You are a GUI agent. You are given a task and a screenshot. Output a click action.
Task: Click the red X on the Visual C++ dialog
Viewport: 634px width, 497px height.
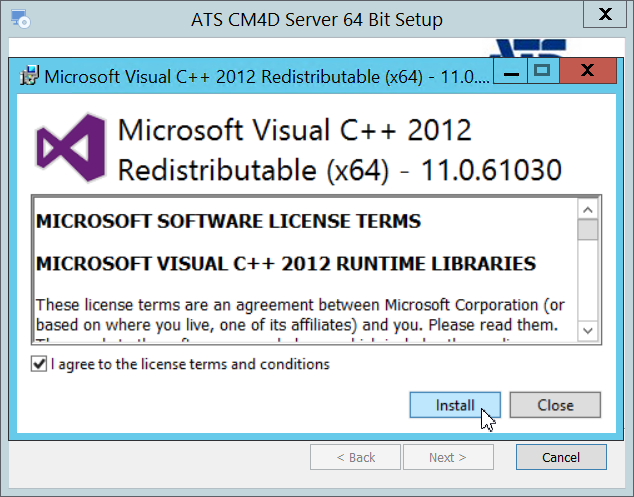coord(587,72)
